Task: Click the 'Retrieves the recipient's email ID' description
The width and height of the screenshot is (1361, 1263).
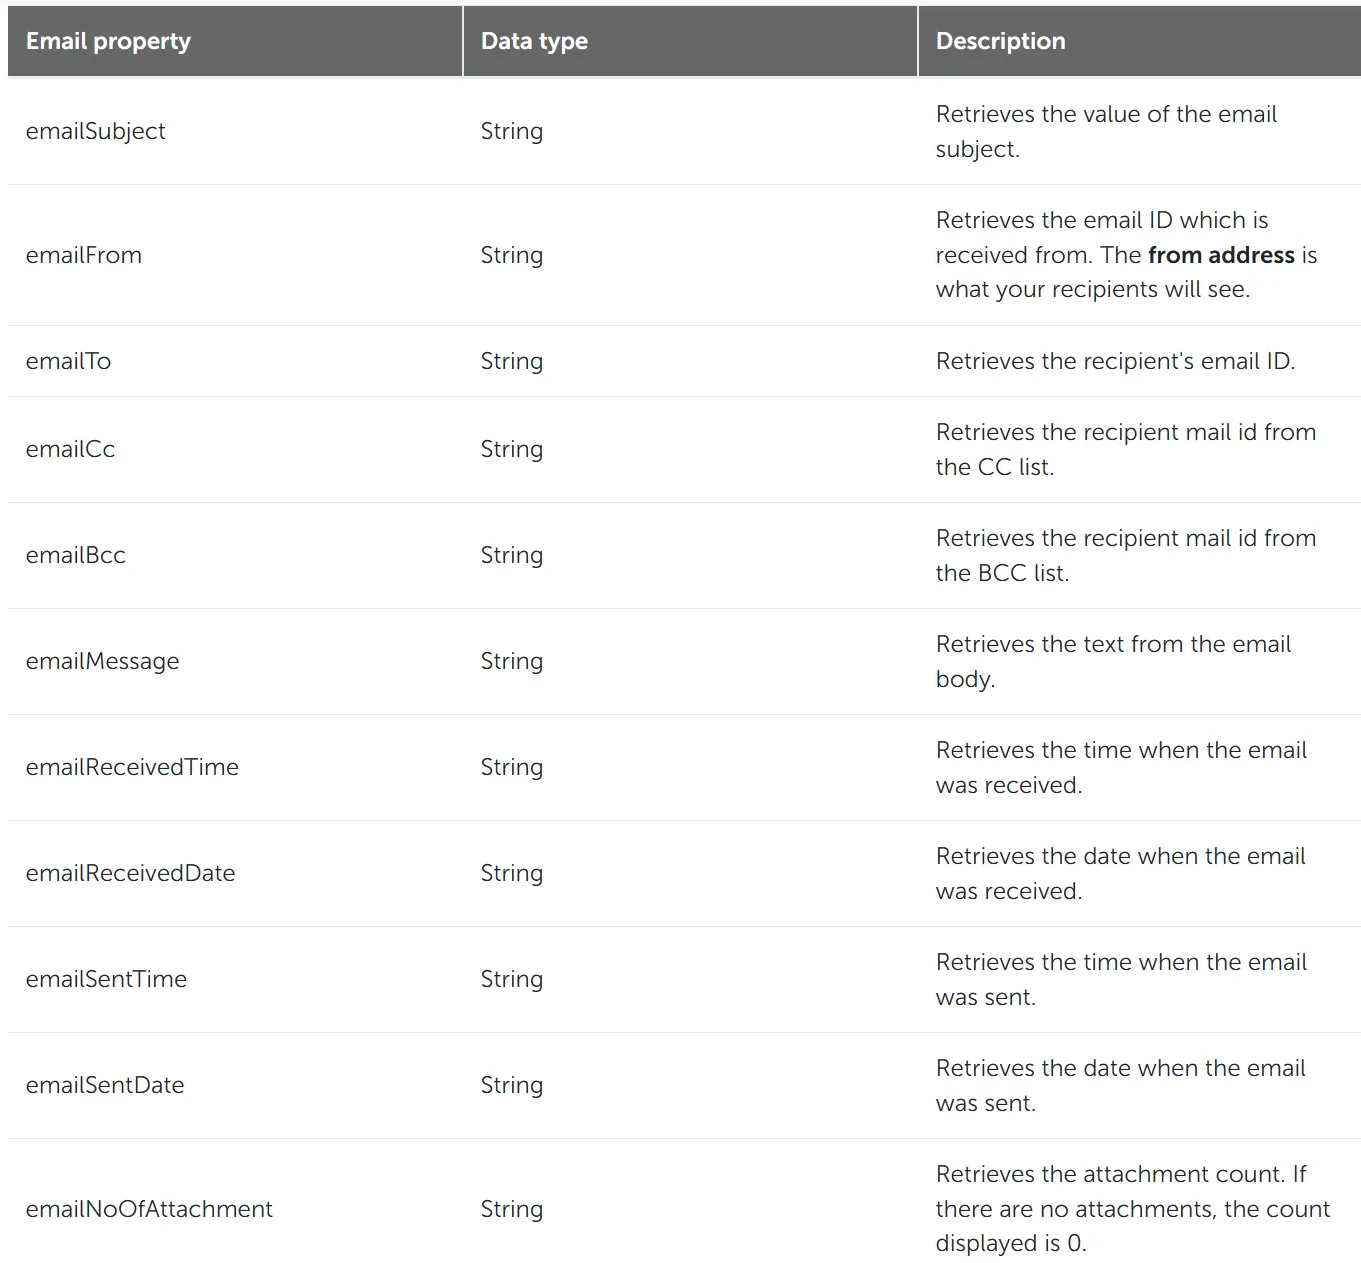Action: pyautogui.click(x=1115, y=361)
